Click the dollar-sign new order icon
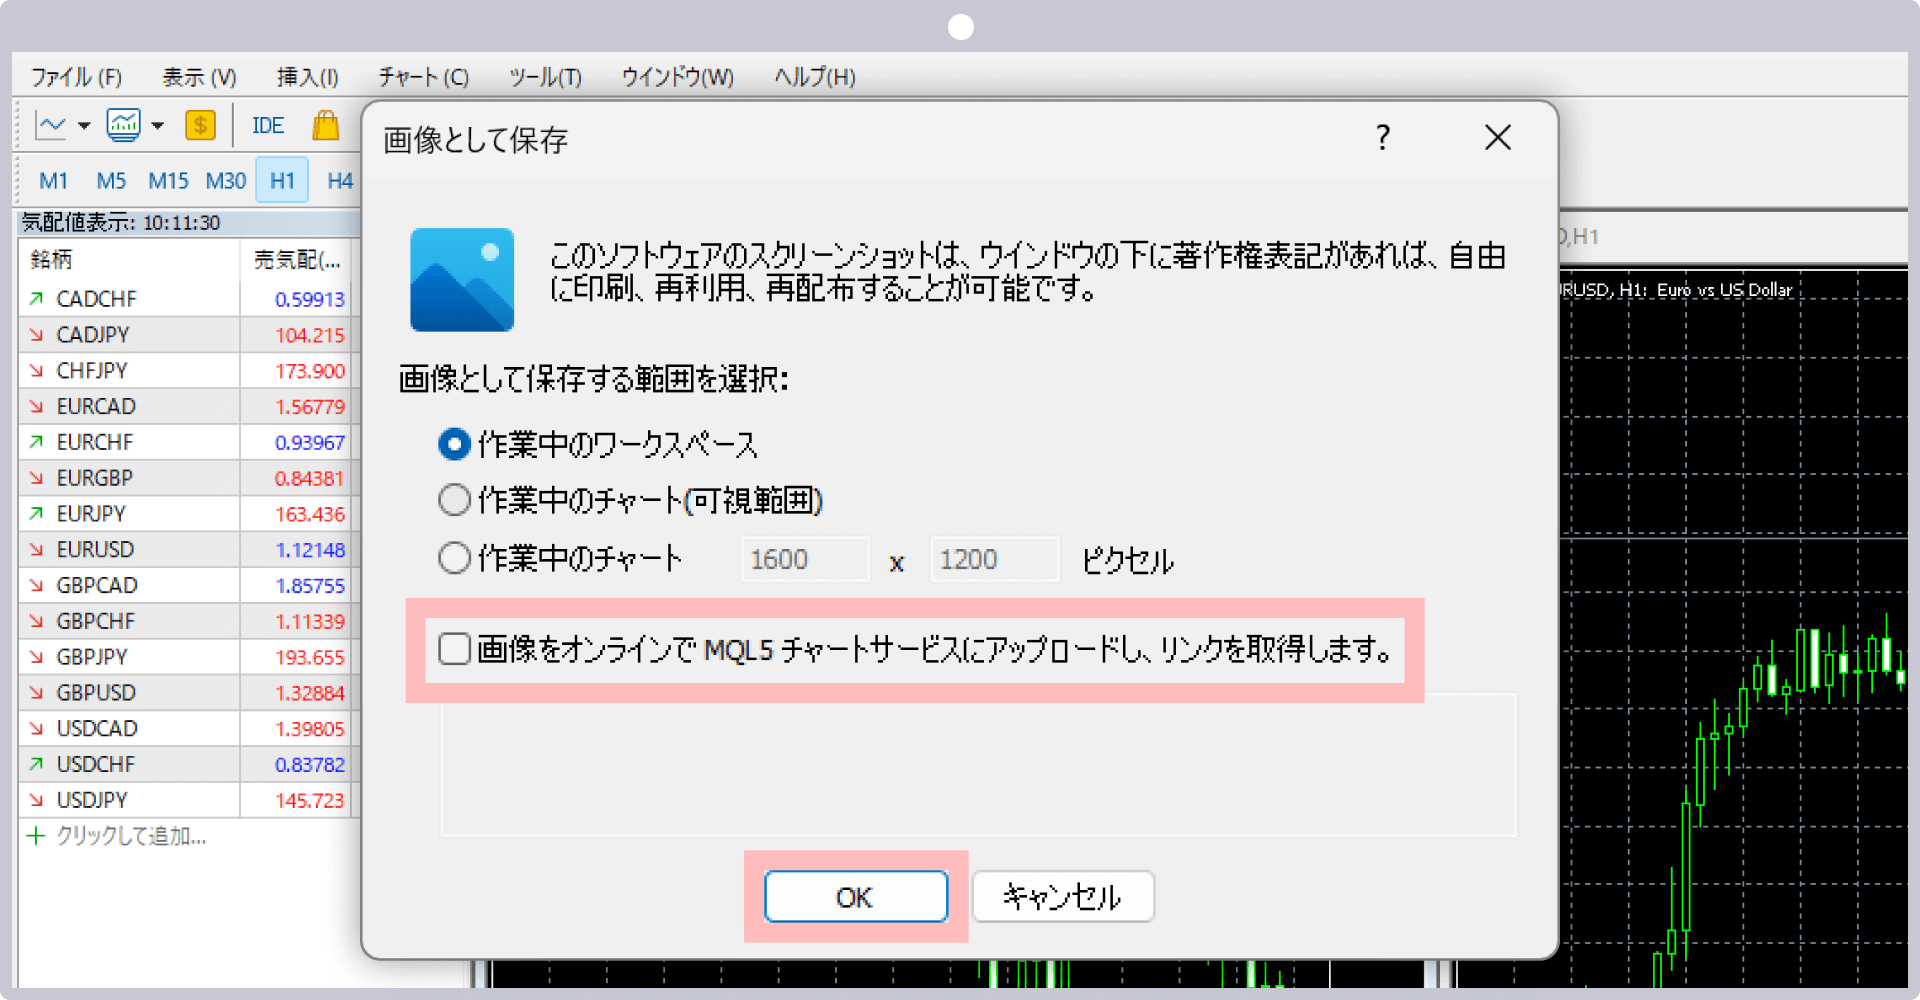The image size is (1920, 1000). 200,125
